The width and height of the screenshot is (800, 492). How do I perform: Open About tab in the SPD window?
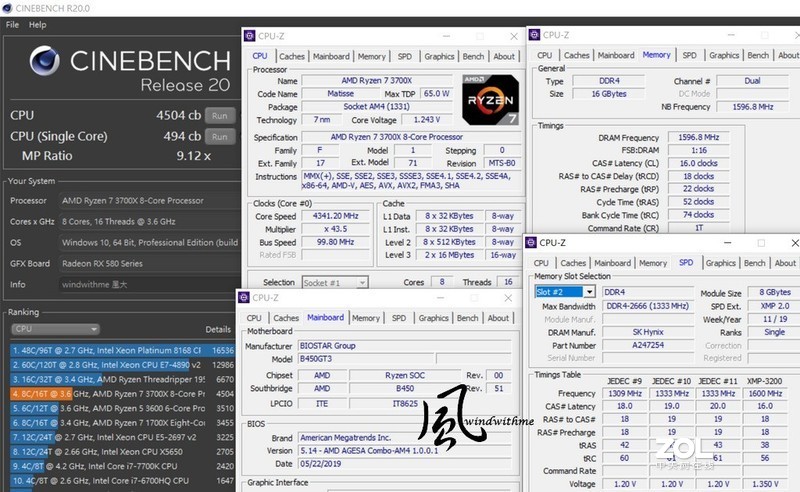(785, 263)
